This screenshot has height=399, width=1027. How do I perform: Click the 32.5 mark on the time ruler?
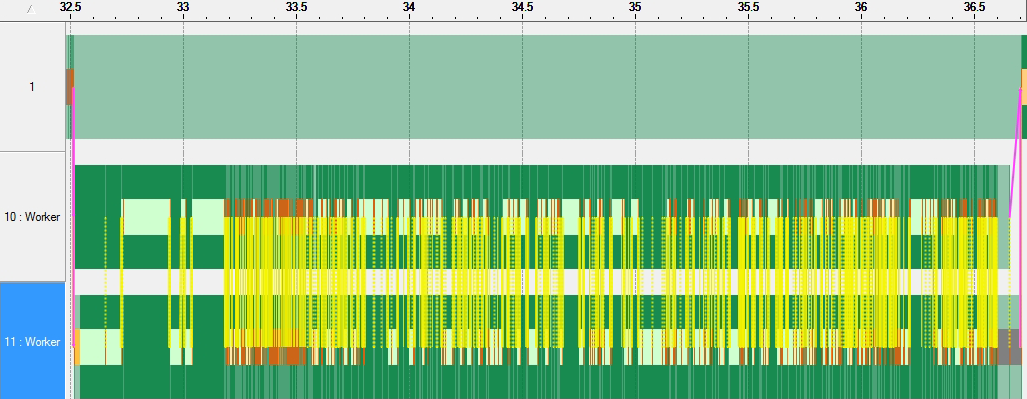tap(70, 7)
